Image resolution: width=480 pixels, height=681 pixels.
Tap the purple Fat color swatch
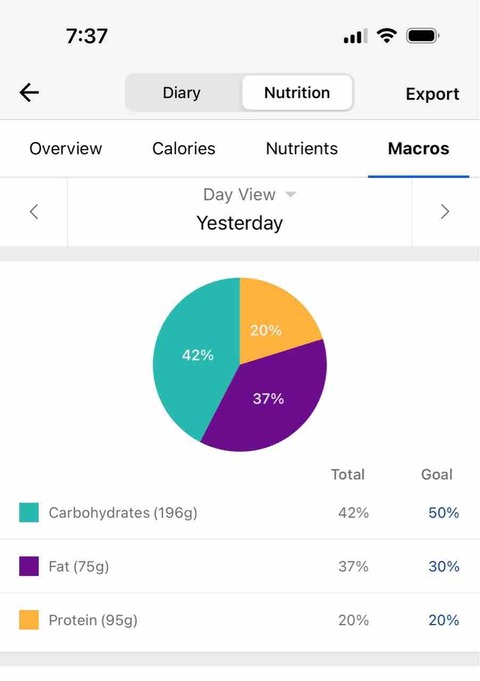[x=29, y=566]
